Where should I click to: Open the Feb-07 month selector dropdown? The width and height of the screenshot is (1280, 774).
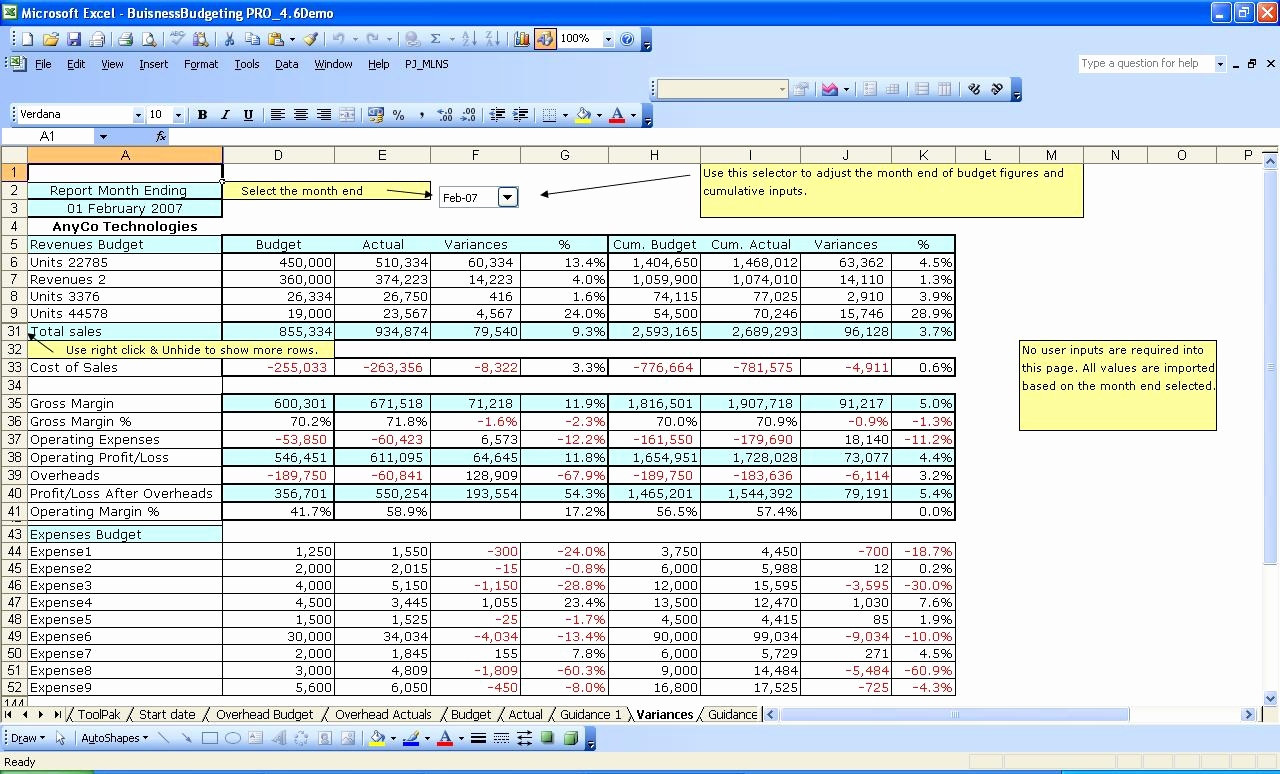tap(508, 197)
